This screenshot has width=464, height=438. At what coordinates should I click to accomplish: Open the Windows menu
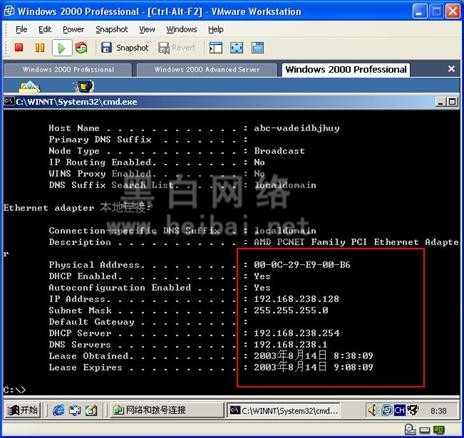point(181,29)
